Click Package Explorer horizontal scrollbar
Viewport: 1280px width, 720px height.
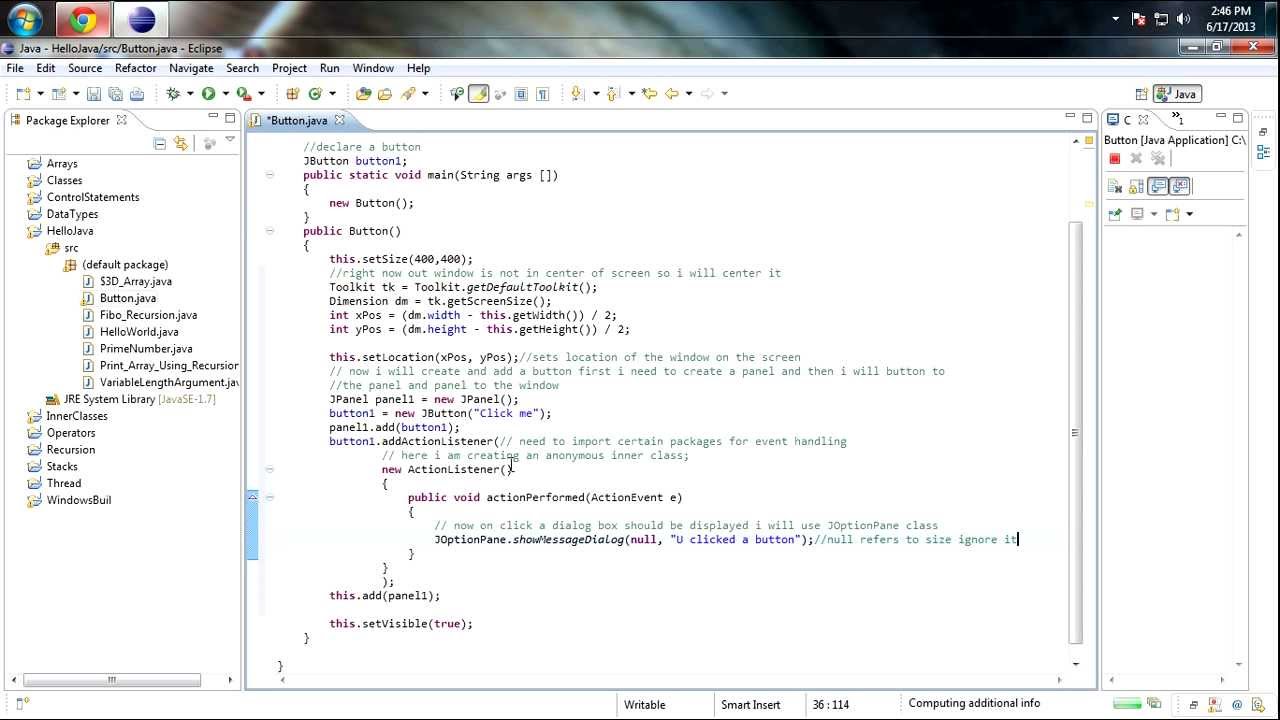point(111,680)
